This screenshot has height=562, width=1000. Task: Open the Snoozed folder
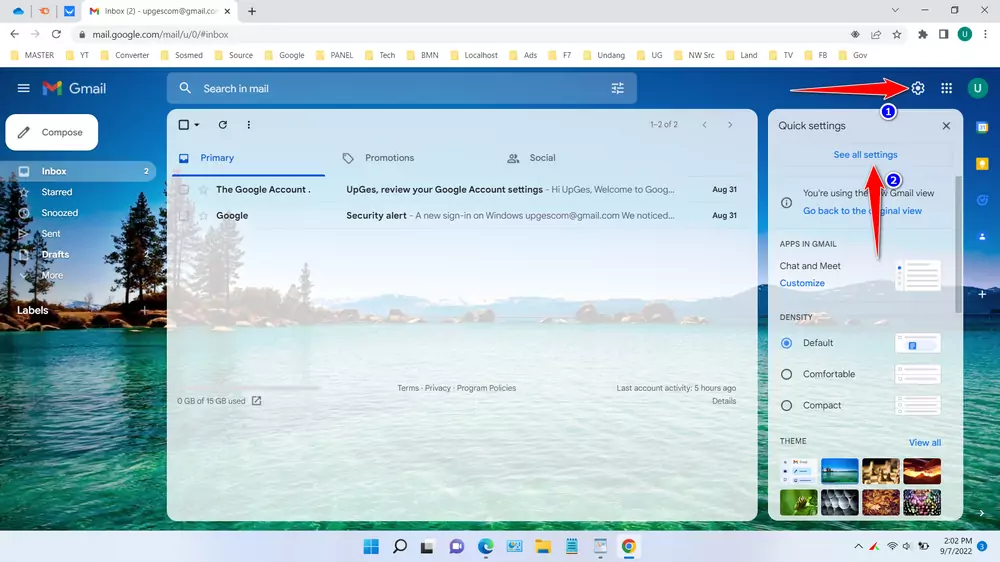[59, 213]
